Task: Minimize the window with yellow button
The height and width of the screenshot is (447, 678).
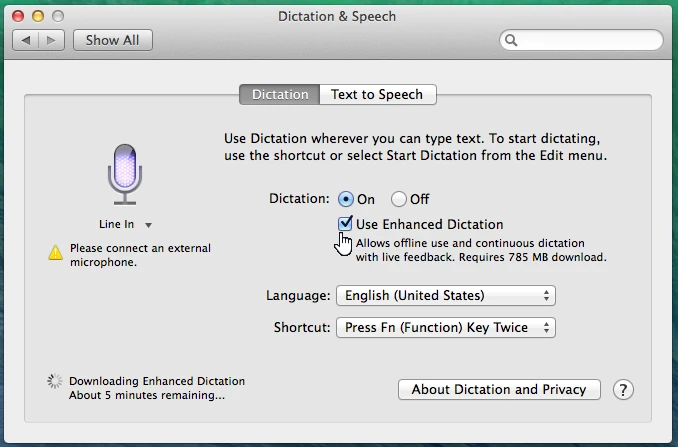Action: tap(38, 16)
